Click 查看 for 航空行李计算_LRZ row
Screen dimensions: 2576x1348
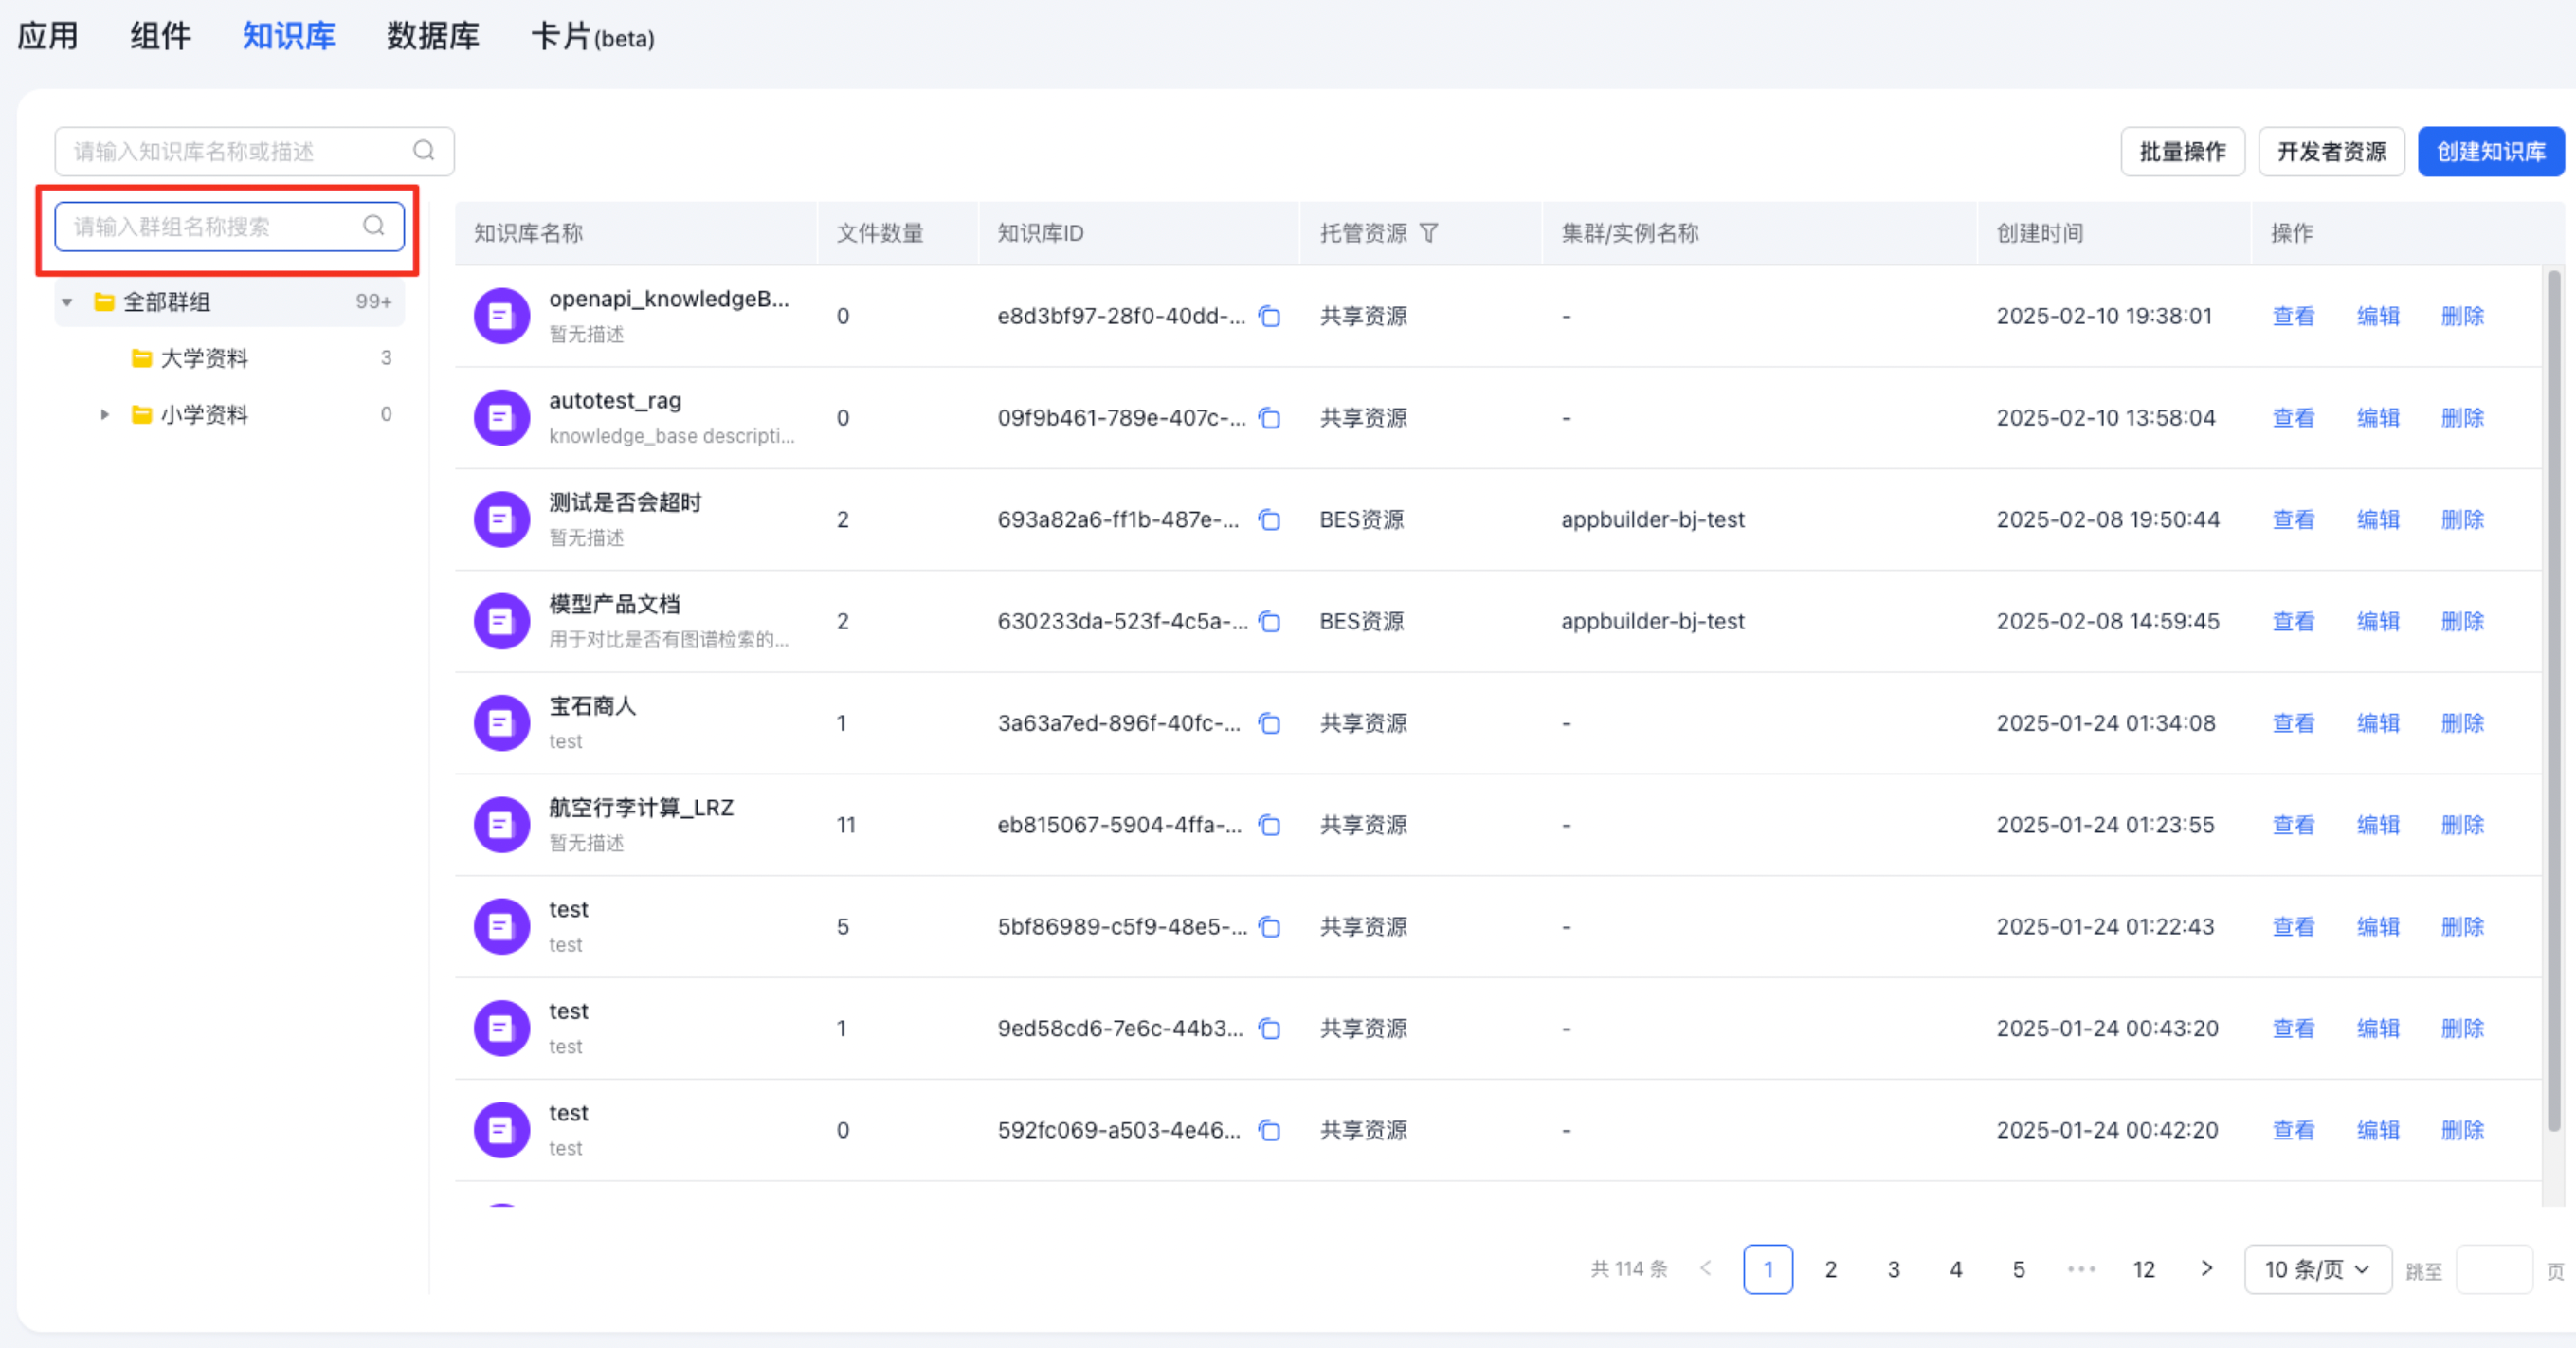tap(2293, 825)
